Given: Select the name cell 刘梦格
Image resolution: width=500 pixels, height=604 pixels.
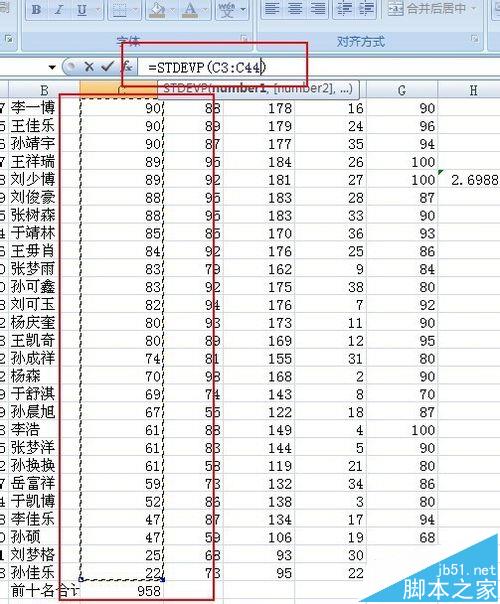Looking at the screenshot, I should coord(44,555).
